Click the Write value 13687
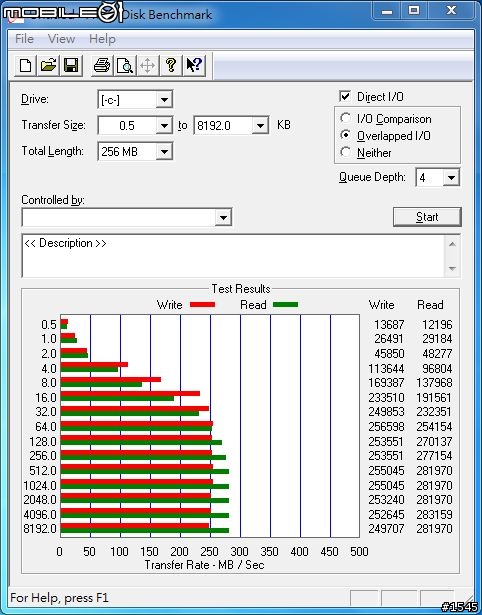 pyautogui.click(x=389, y=325)
